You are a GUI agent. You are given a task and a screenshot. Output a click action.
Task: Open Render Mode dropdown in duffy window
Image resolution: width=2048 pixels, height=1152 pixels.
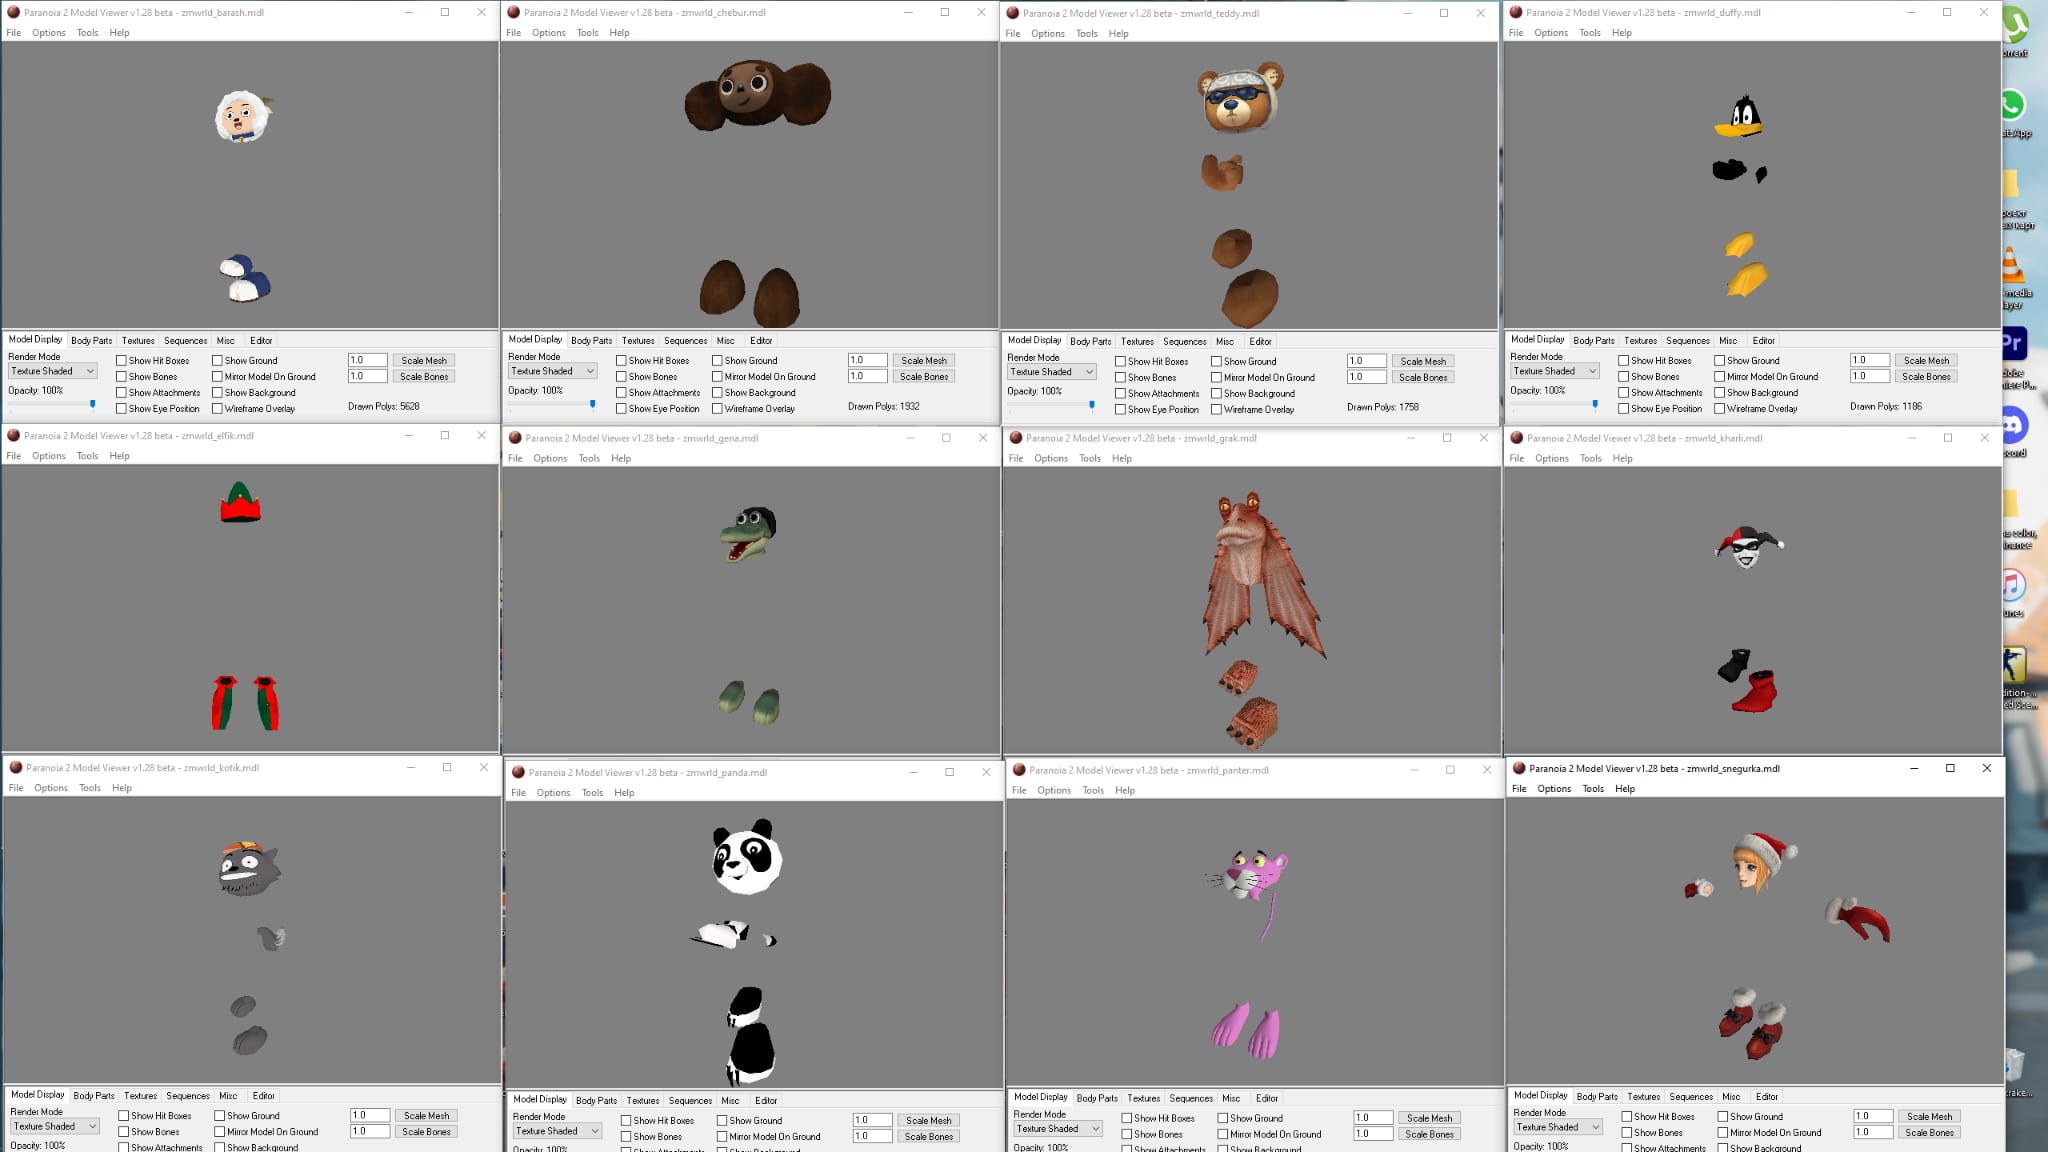pyautogui.click(x=1554, y=371)
